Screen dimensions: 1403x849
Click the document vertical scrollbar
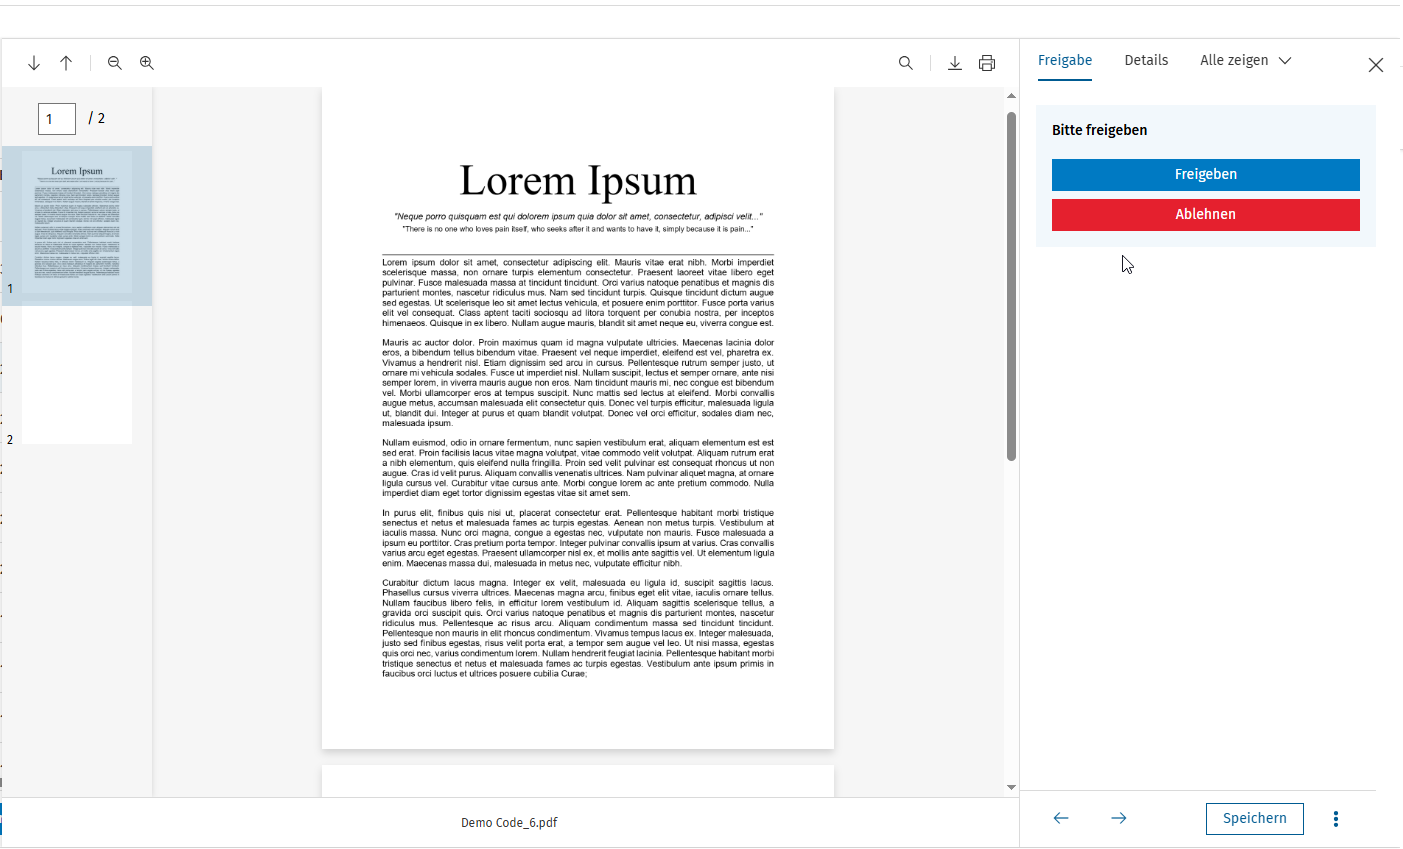(x=1011, y=286)
